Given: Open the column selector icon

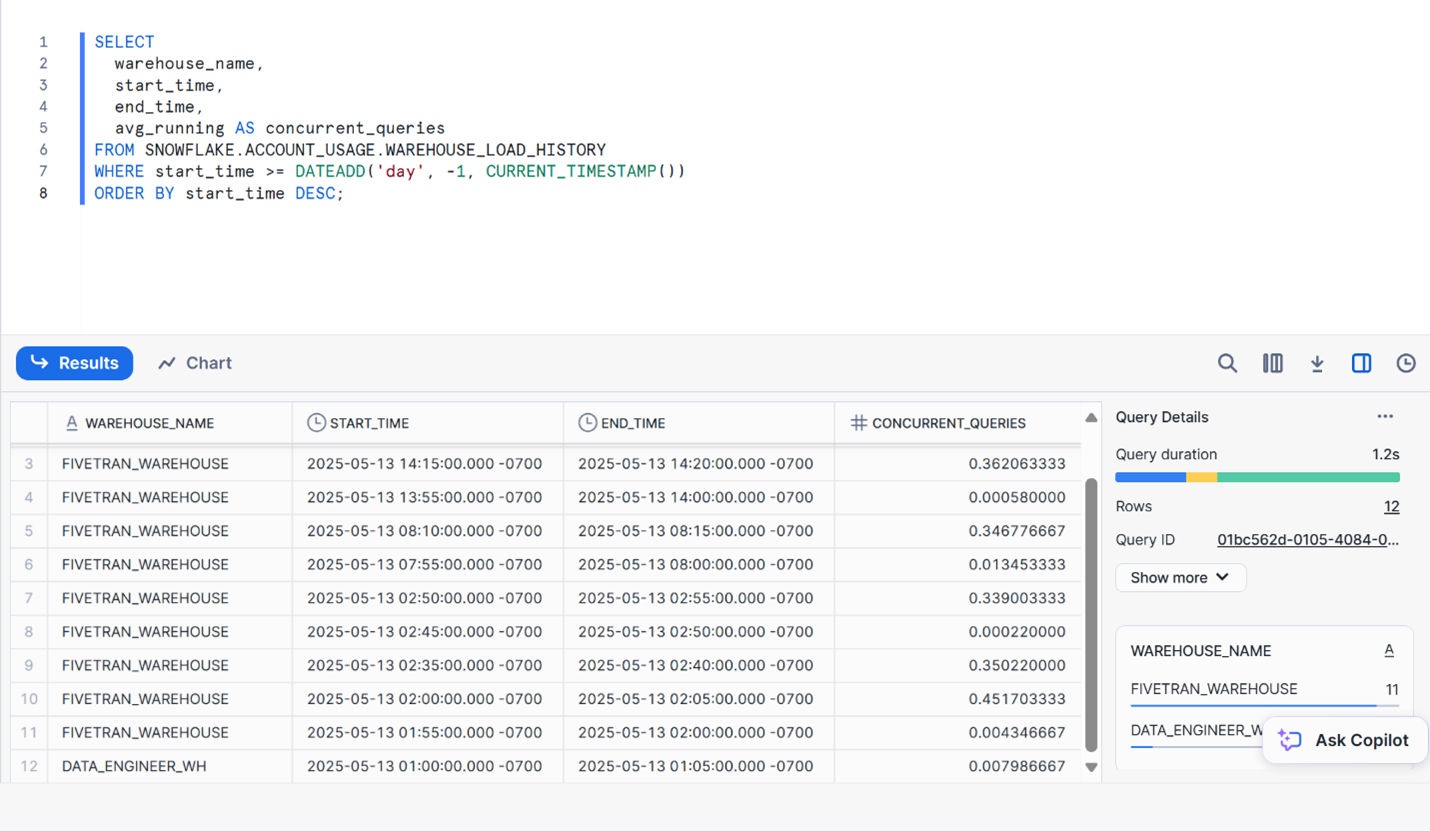Looking at the screenshot, I should pos(1272,363).
